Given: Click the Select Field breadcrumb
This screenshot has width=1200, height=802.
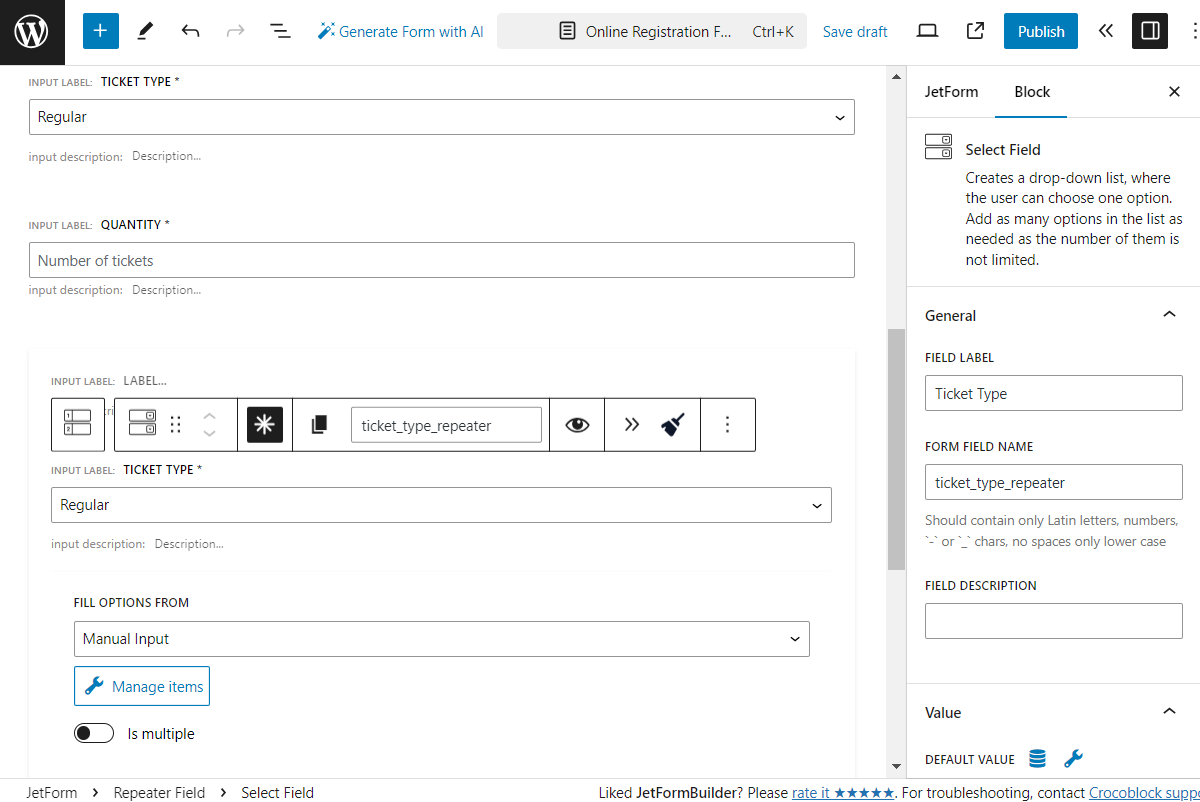Looking at the screenshot, I should 278,793.
